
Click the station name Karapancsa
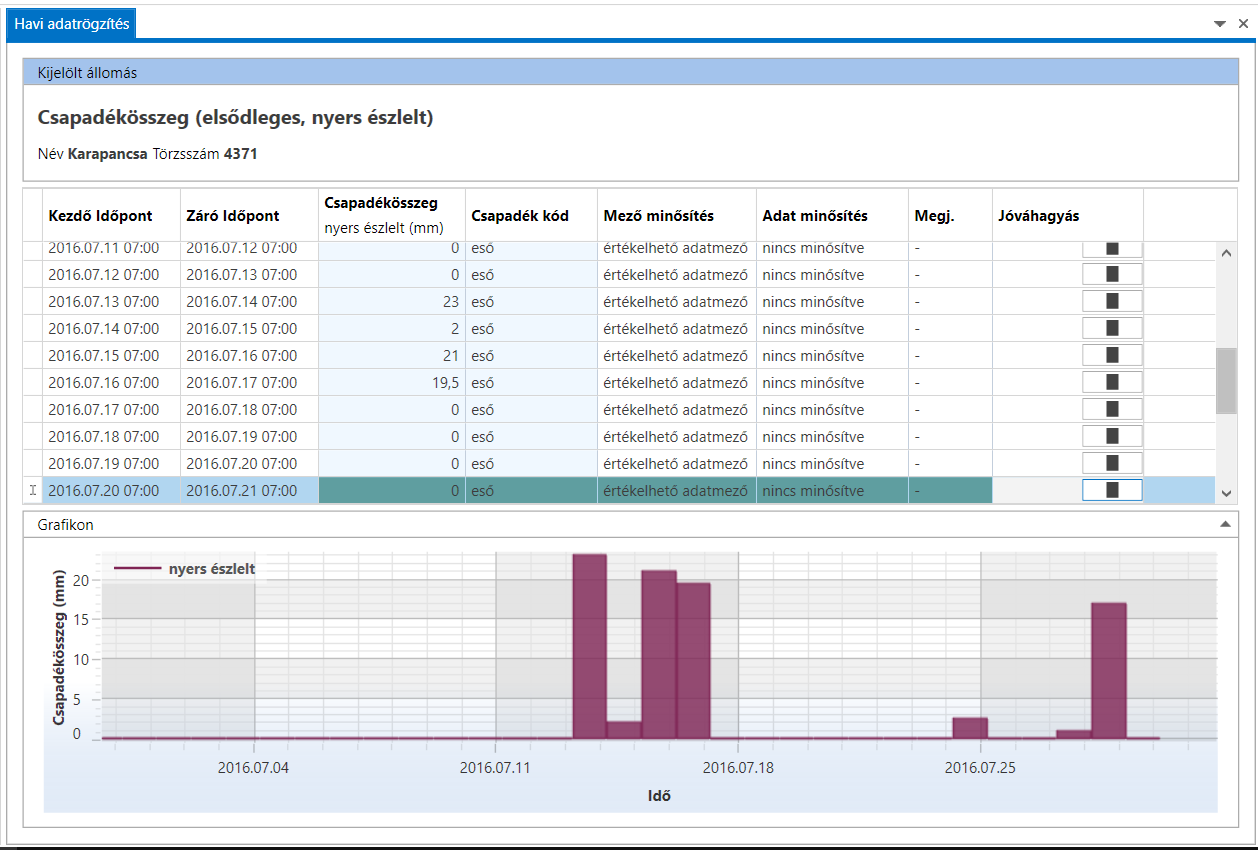tap(108, 155)
